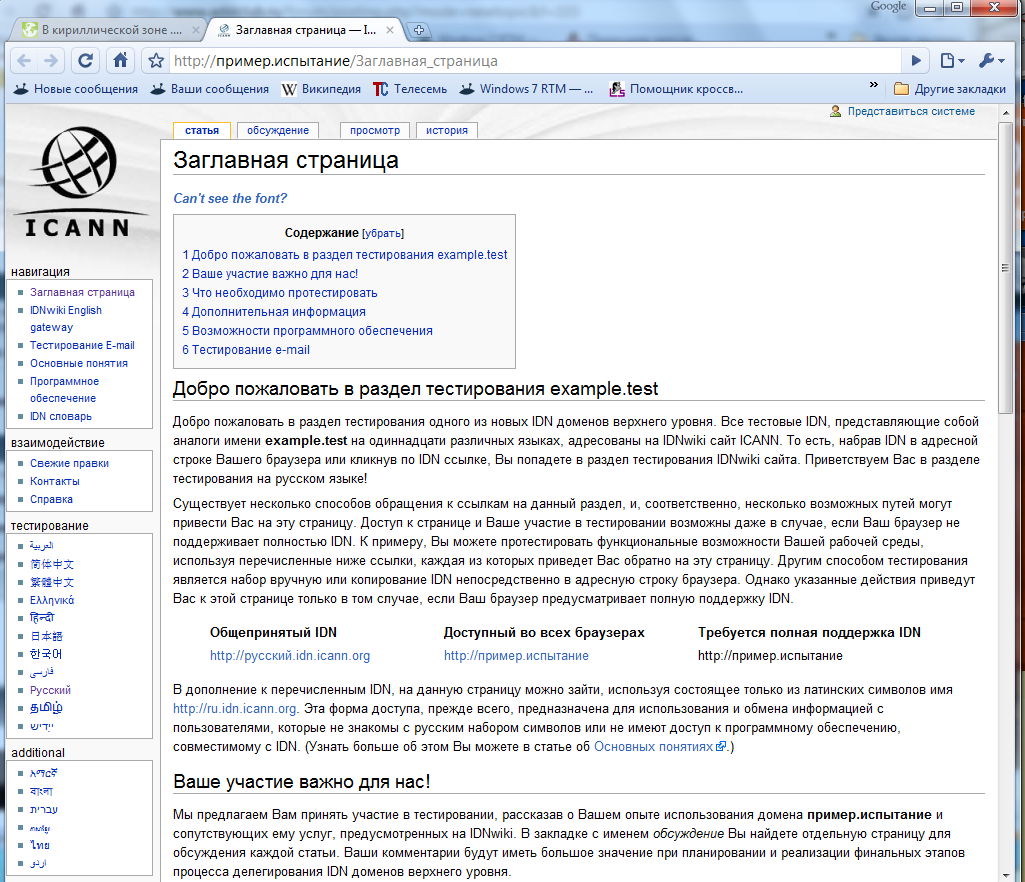This screenshot has width=1025, height=882.
Task: Close the 'Заглавная страница' tab
Action: click(390, 30)
